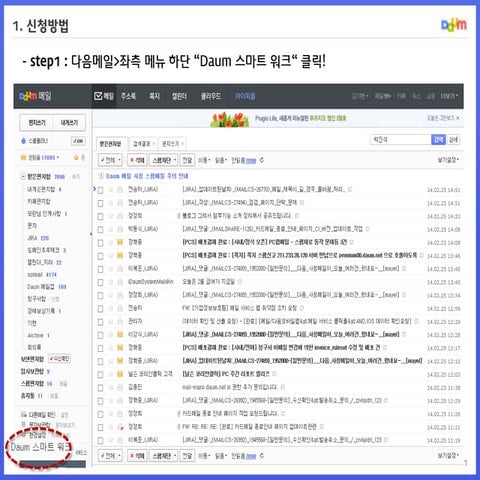Click the 상세 search button
Viewport: 480px width, 480px height.
click(x=453, y=140)
